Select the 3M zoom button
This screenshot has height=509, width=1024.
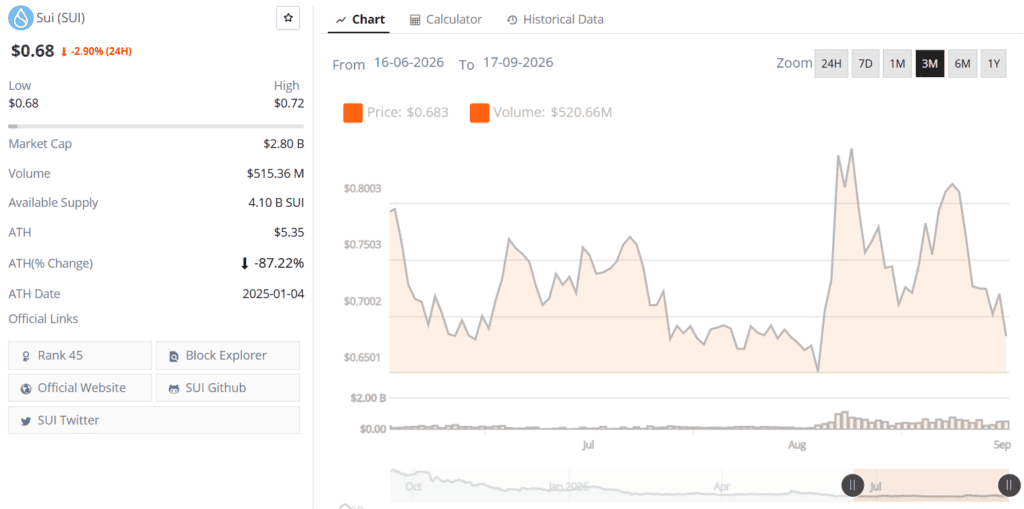[929, 63]
